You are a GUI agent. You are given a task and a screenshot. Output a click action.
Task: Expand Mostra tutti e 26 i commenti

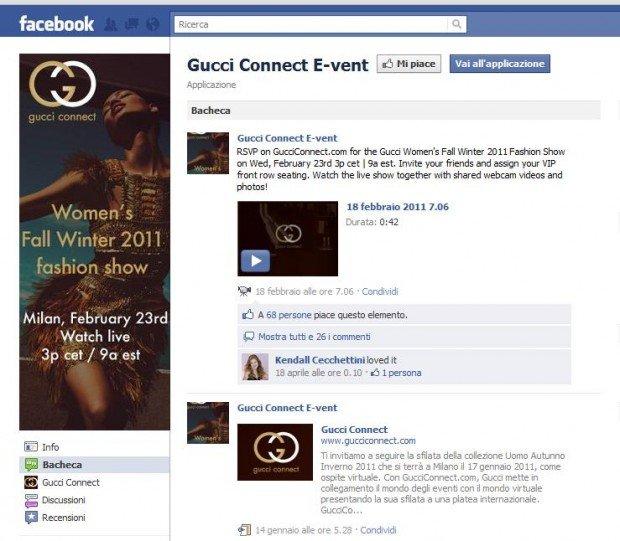point(314,337)
